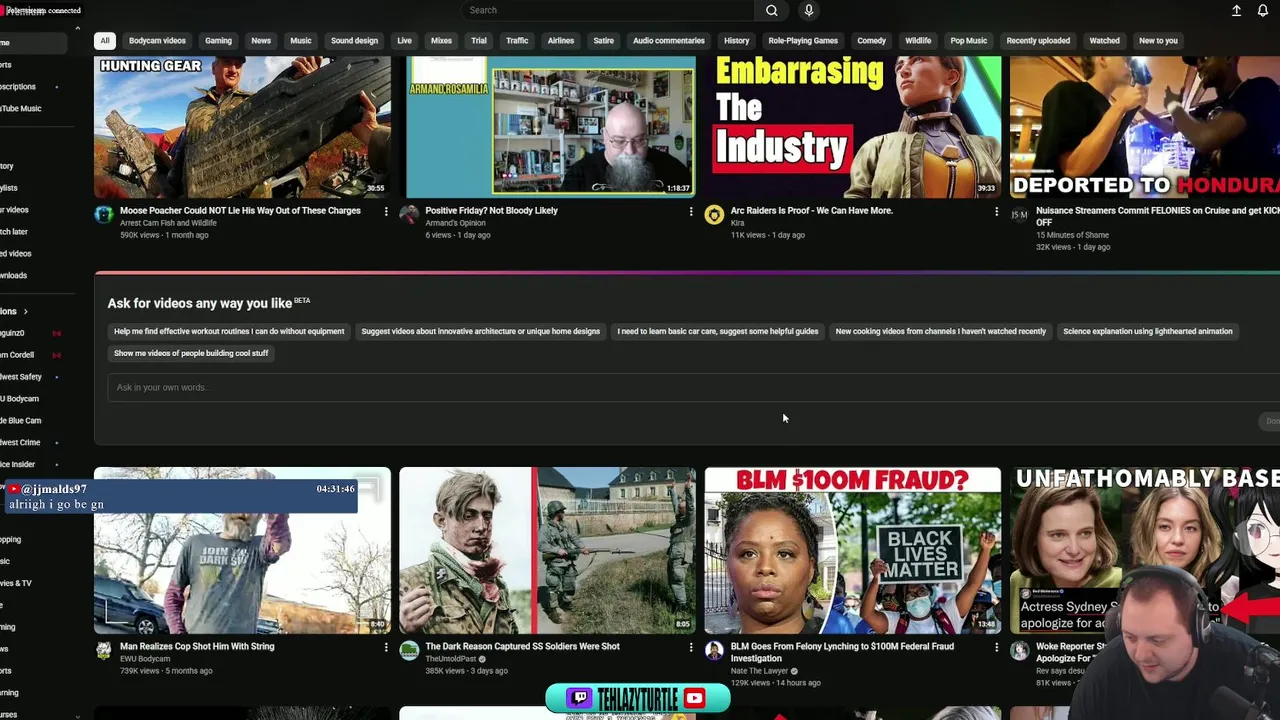1280x720 pixels.
Task: Open the Armand Rosamilia video thumbnail
Action: click(x=550, y=127)
